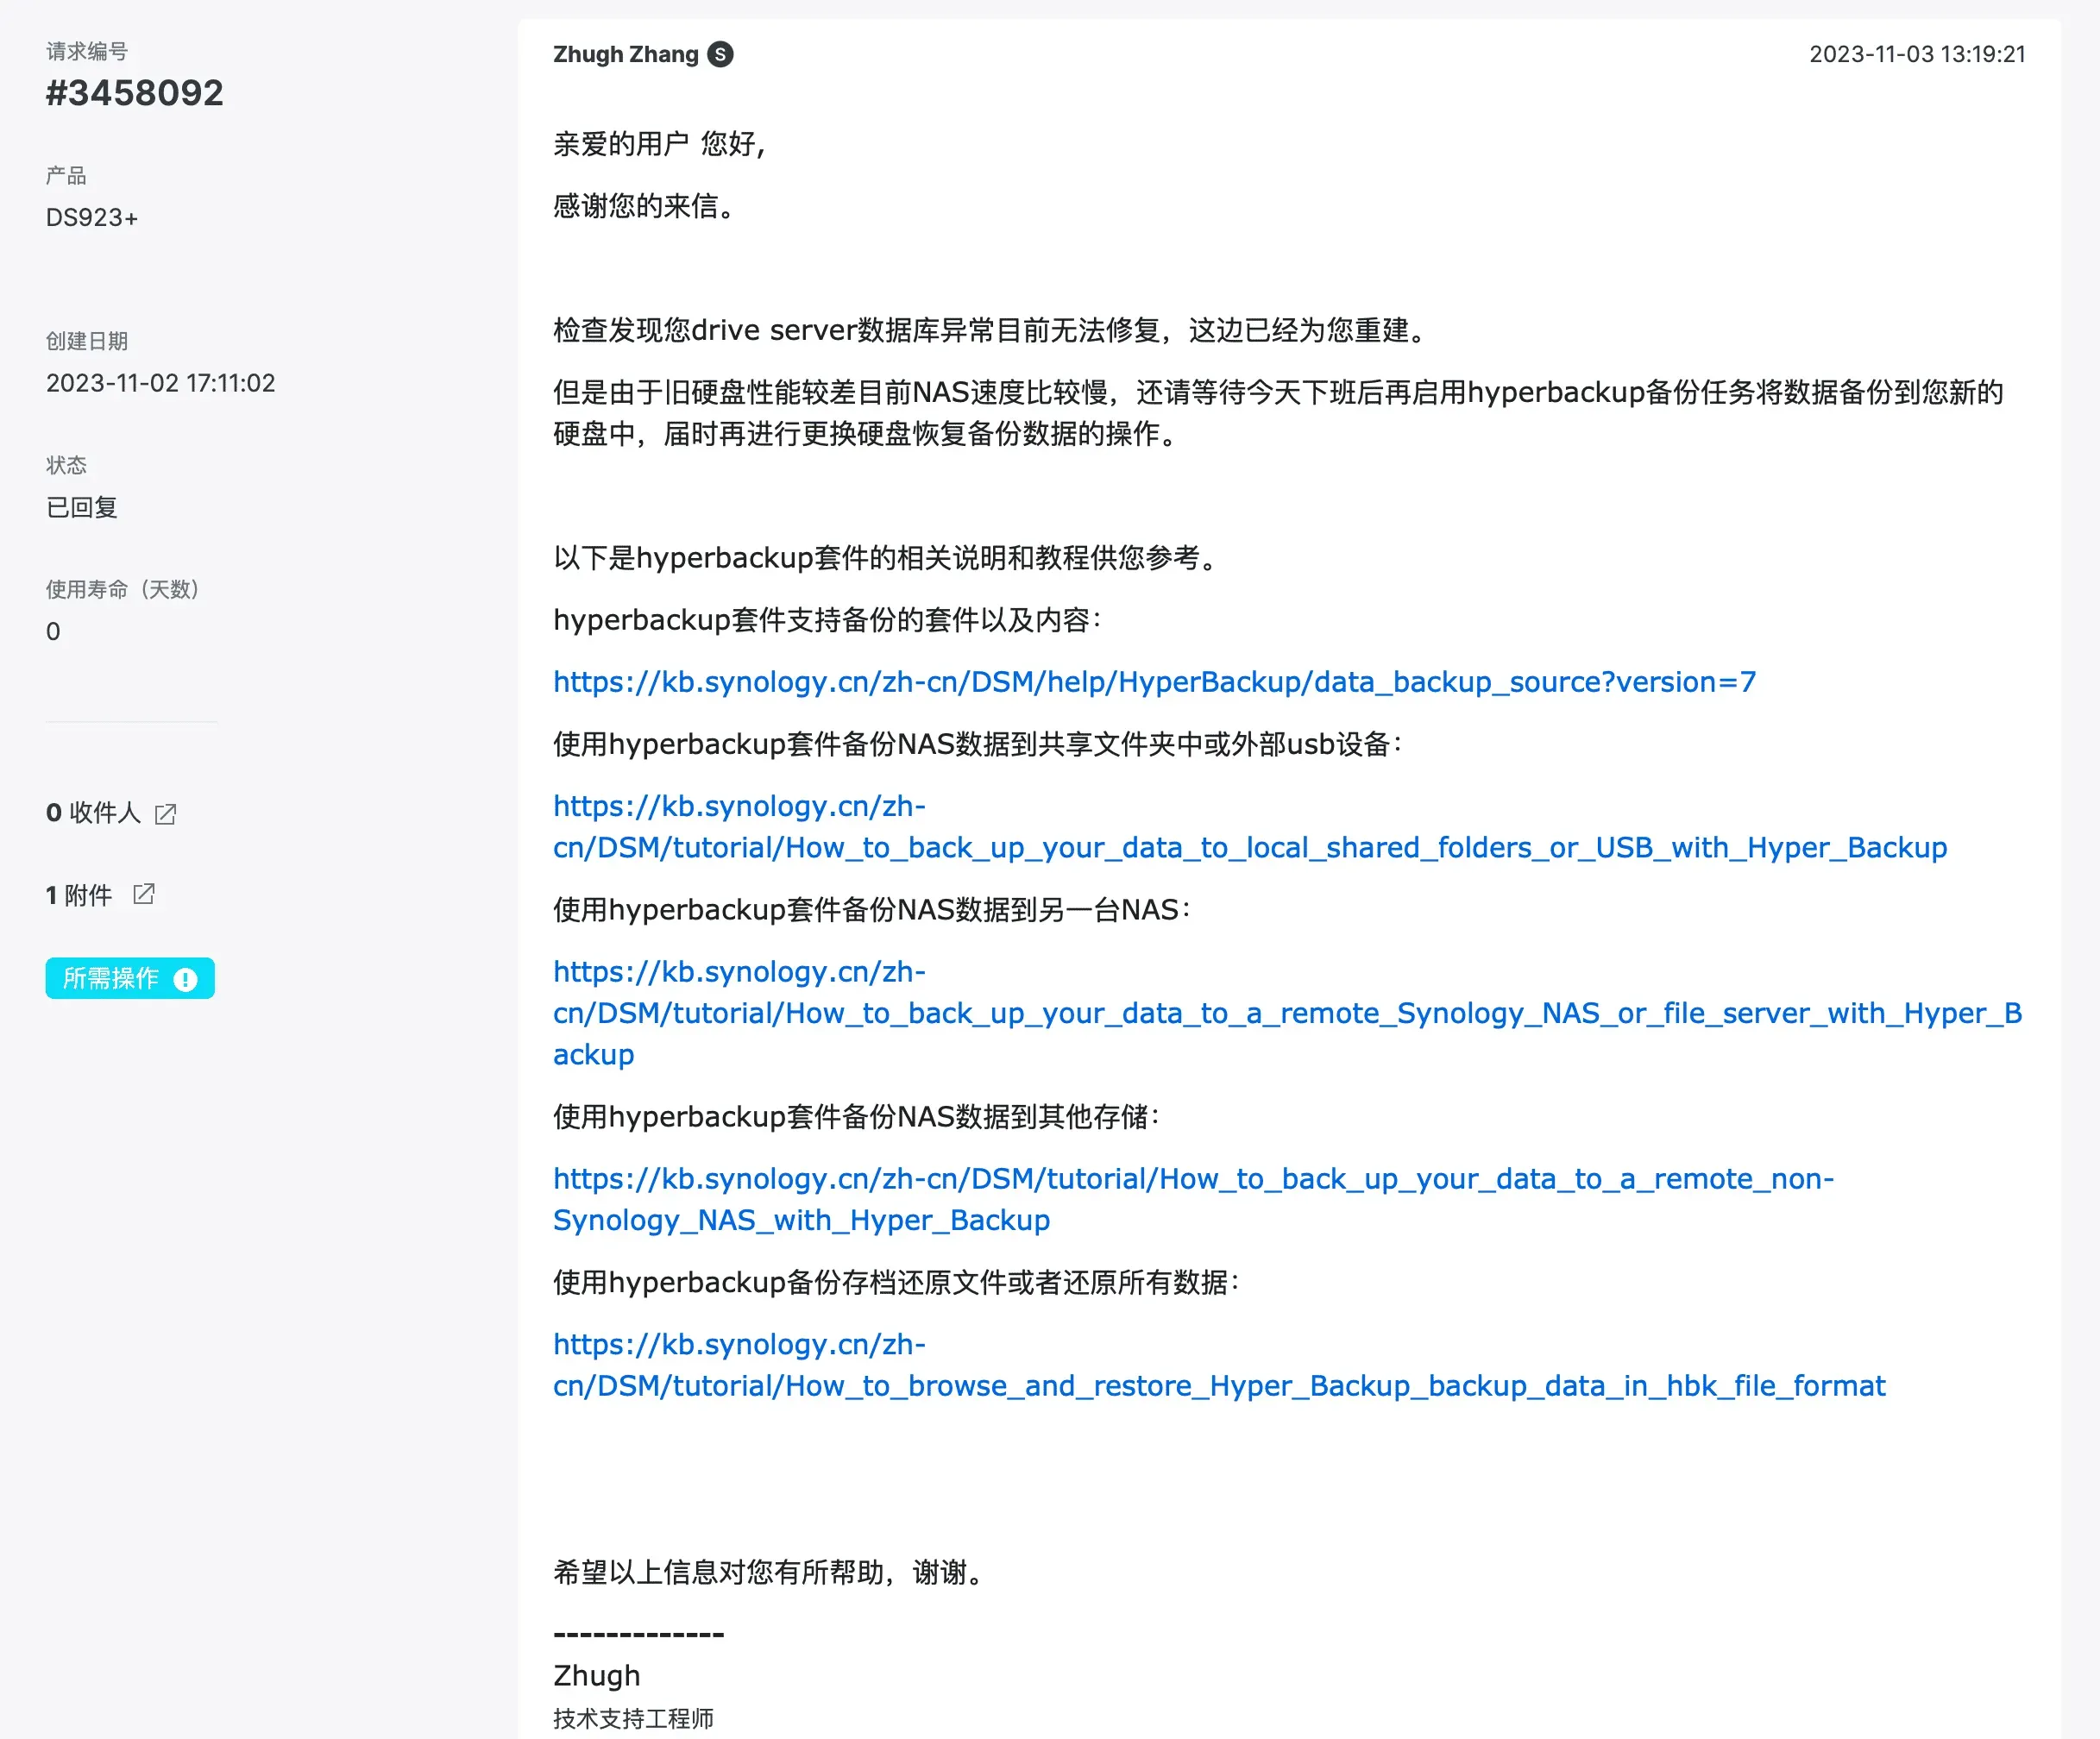Click the 产品 label
2100x1739 pixels.
(x=66, y=175)
